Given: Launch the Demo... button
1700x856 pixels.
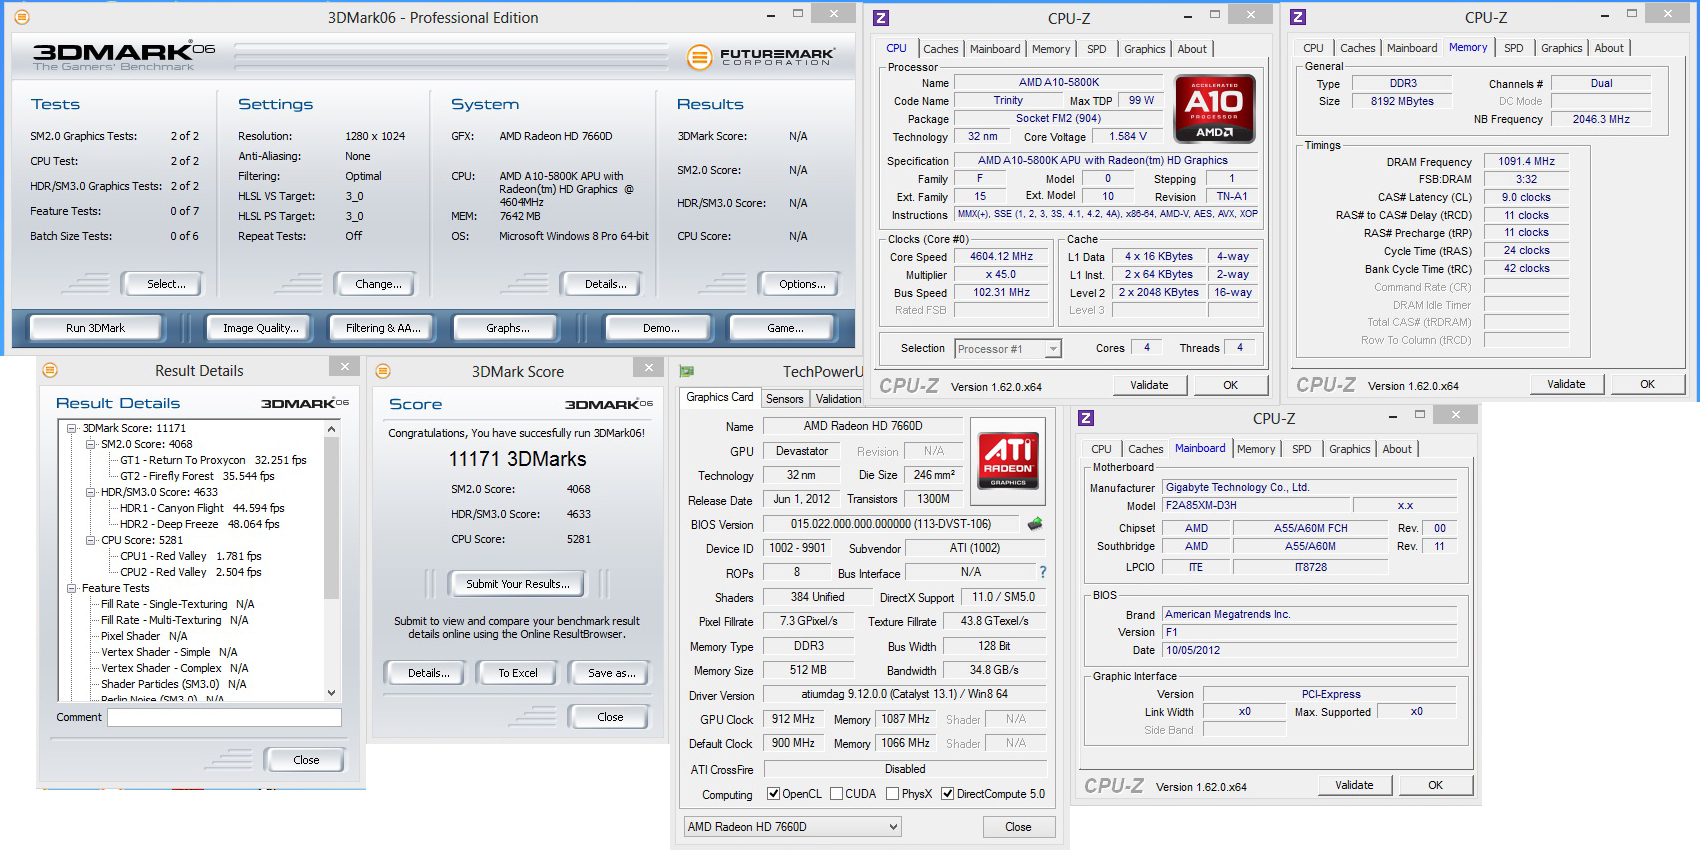Looking at the screenshot, I should 660,328.
